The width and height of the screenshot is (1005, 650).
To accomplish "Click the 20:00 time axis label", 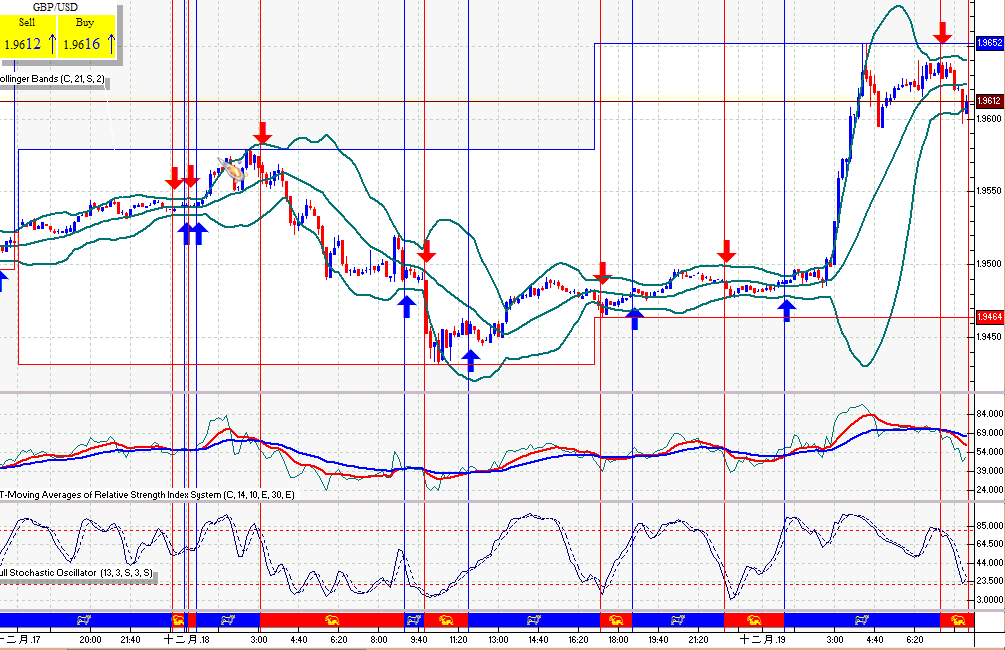I will click(x=90, y=640).
